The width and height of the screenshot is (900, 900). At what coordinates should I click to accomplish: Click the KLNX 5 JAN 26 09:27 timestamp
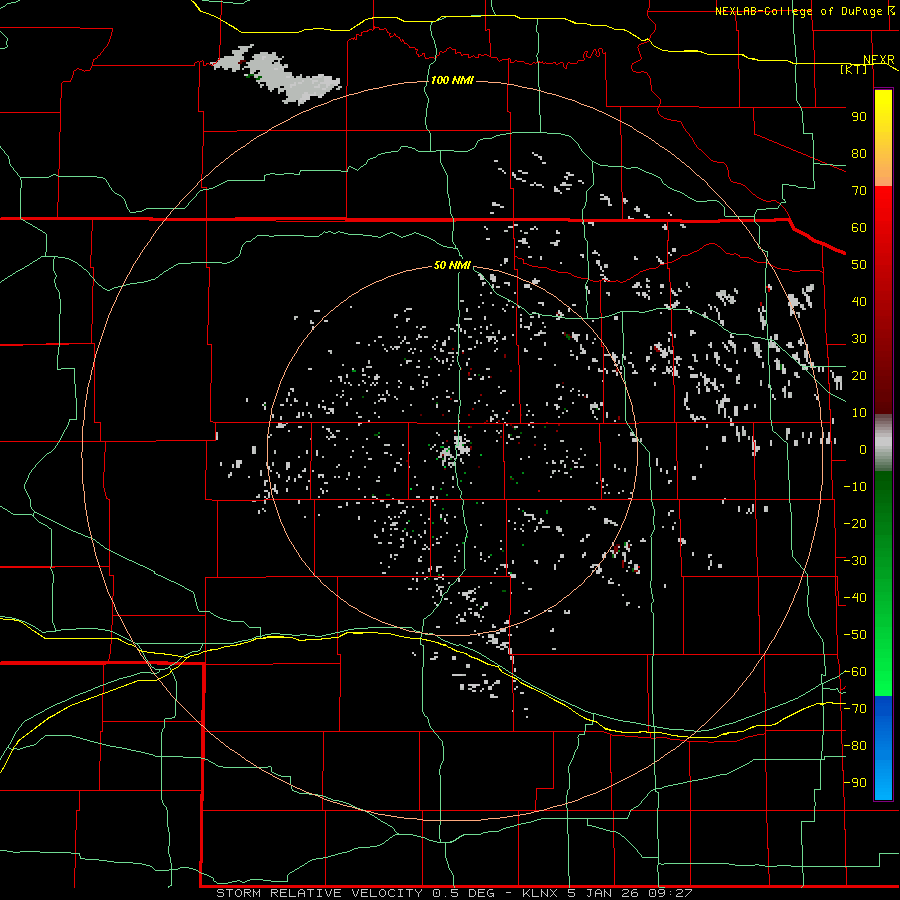(607, 893)
